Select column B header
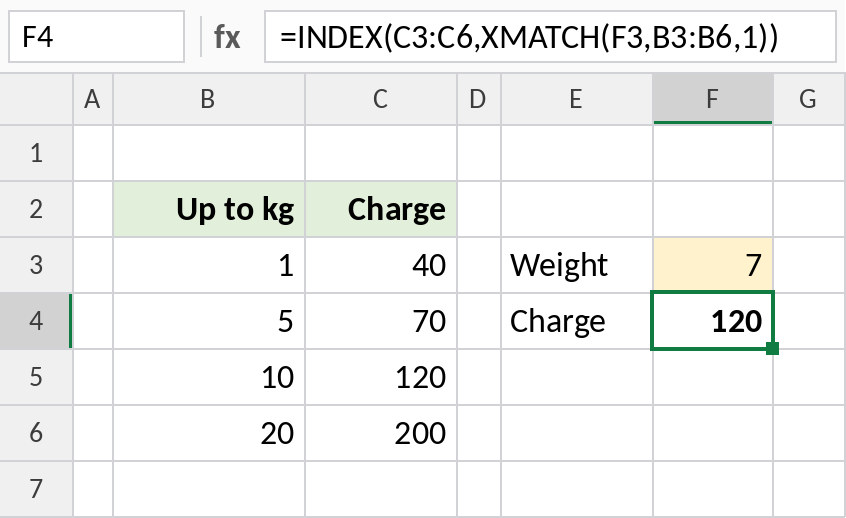The image size is (846, 518). pos(209,99)
